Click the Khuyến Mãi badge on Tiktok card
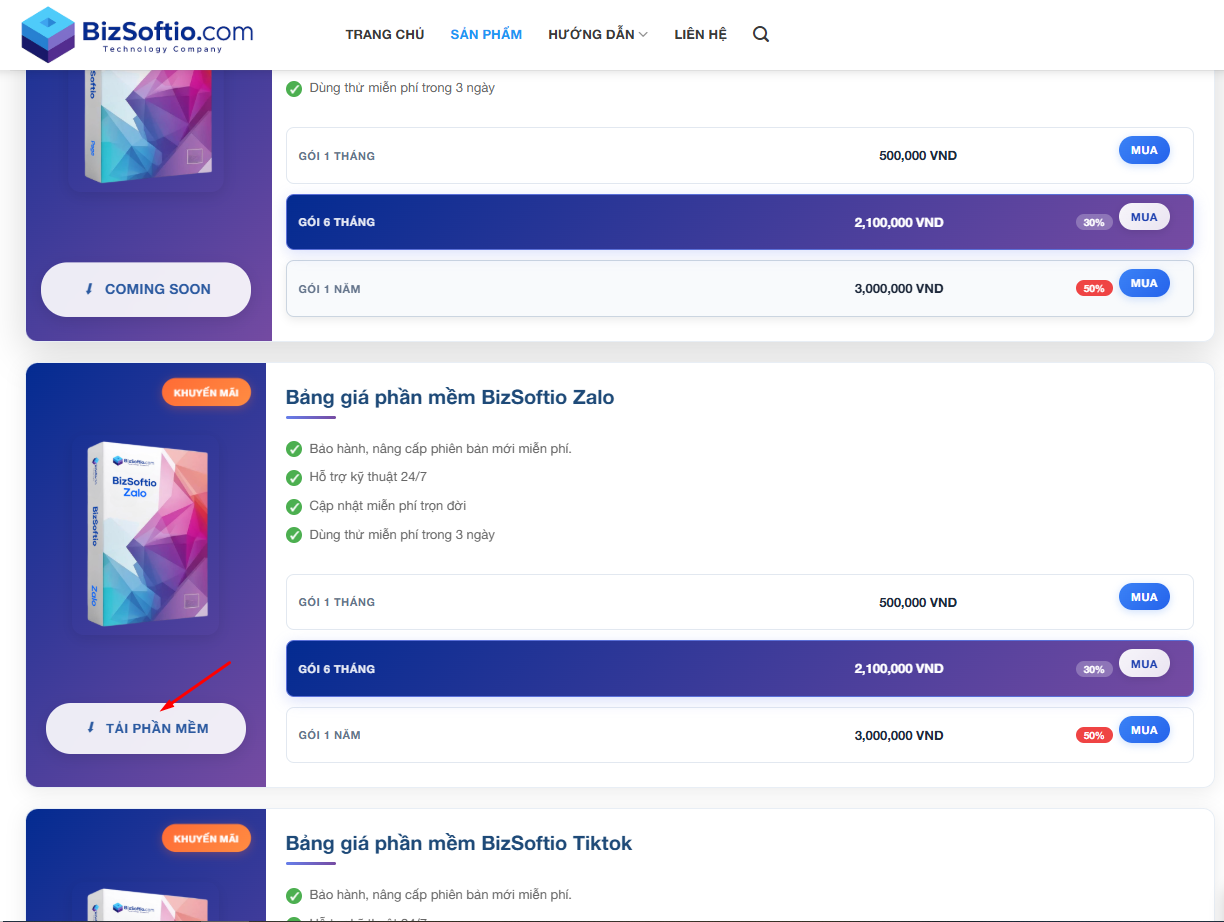 (206, 839)
